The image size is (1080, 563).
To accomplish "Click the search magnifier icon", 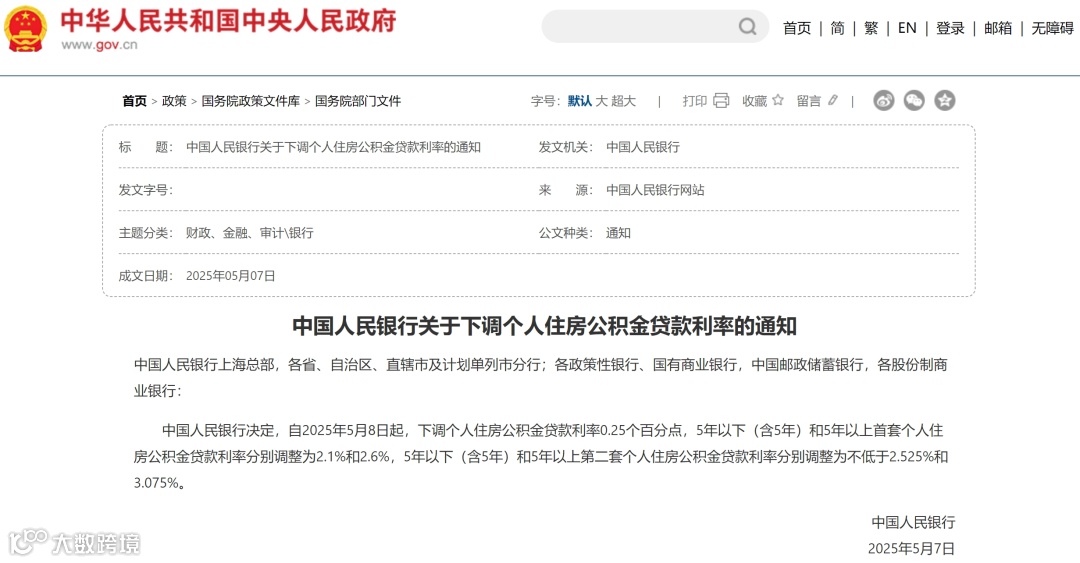I will pos(747,27).
